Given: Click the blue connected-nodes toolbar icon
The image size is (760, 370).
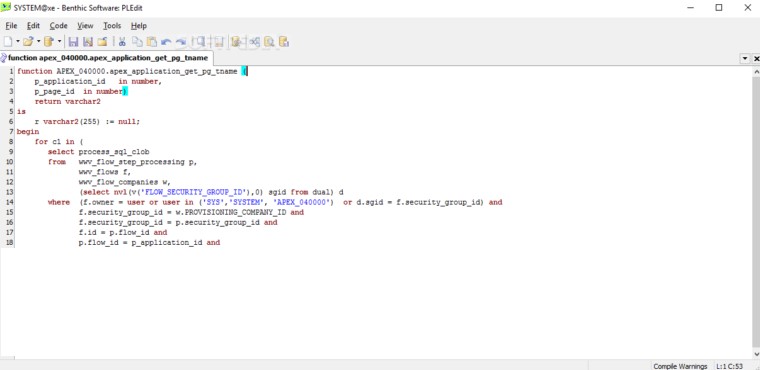Looking at the screenshot, I should pyautogui.click(x=254, y=42).
